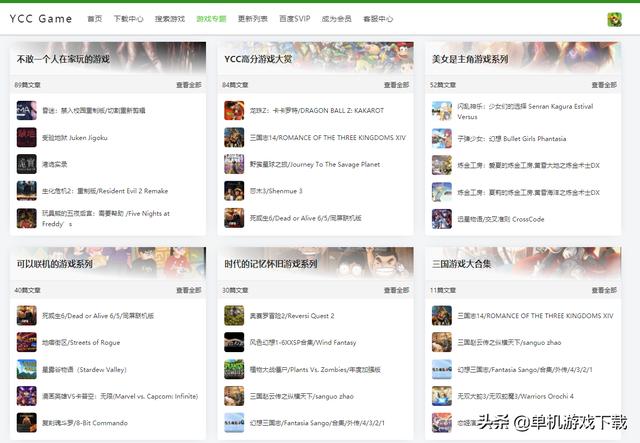Click 查看全部 in YCC高分游戏大赏 section

pyautogui.click(x=396, y=85)
